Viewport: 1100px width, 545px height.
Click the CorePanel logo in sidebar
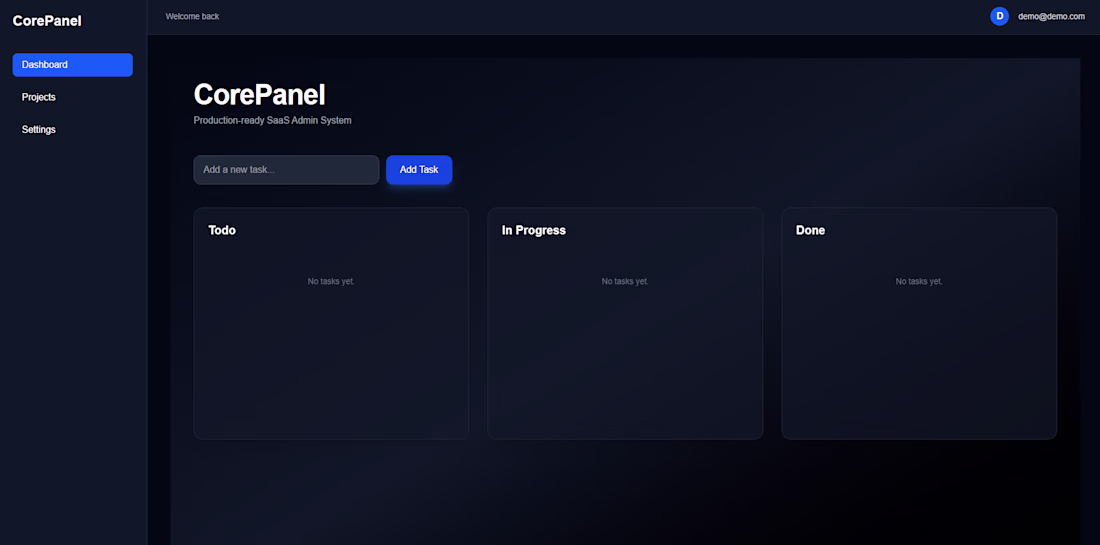point(47,21)
